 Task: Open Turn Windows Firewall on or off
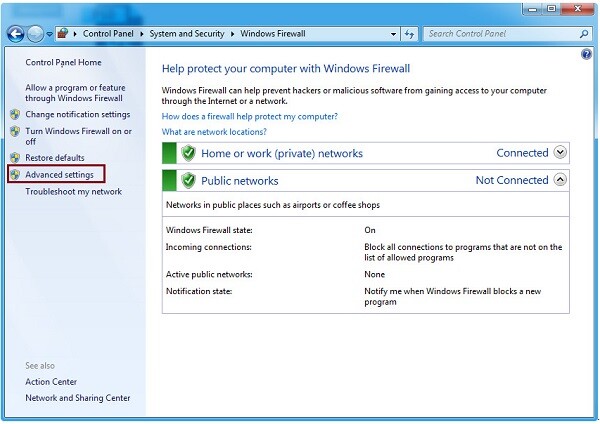pos(78,136)
